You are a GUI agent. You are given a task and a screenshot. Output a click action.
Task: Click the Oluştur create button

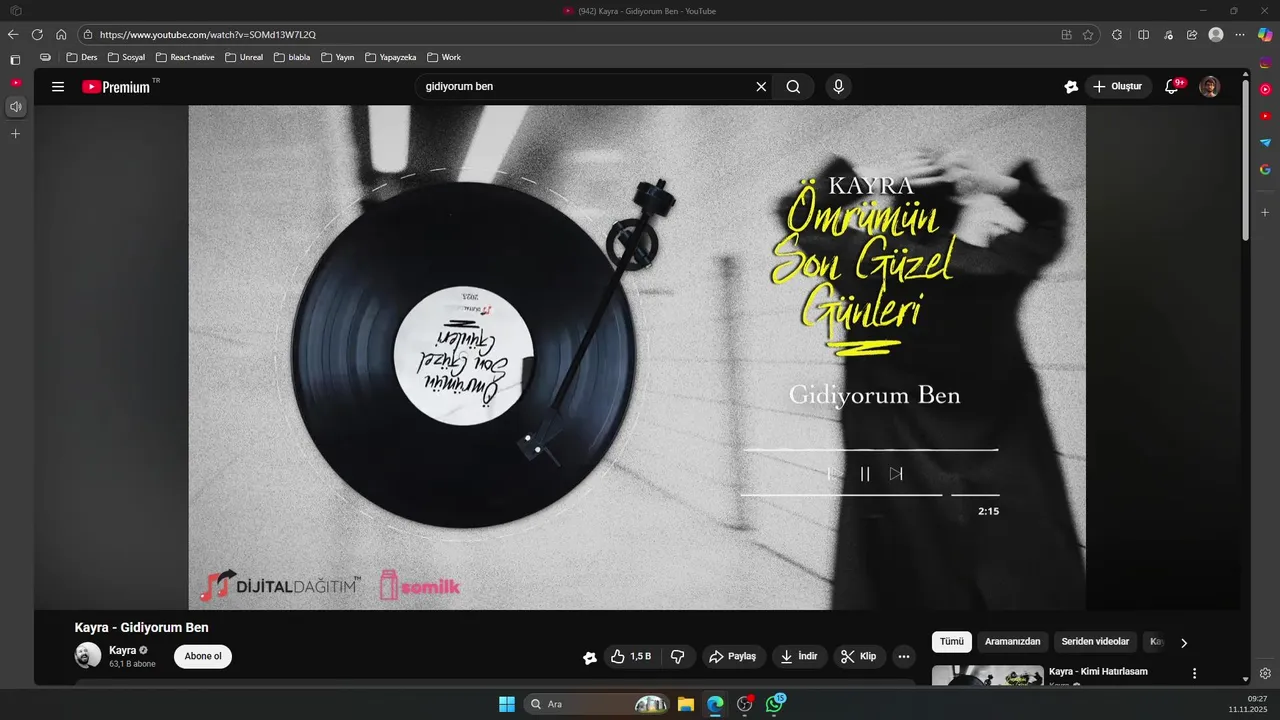[1118, 87]
